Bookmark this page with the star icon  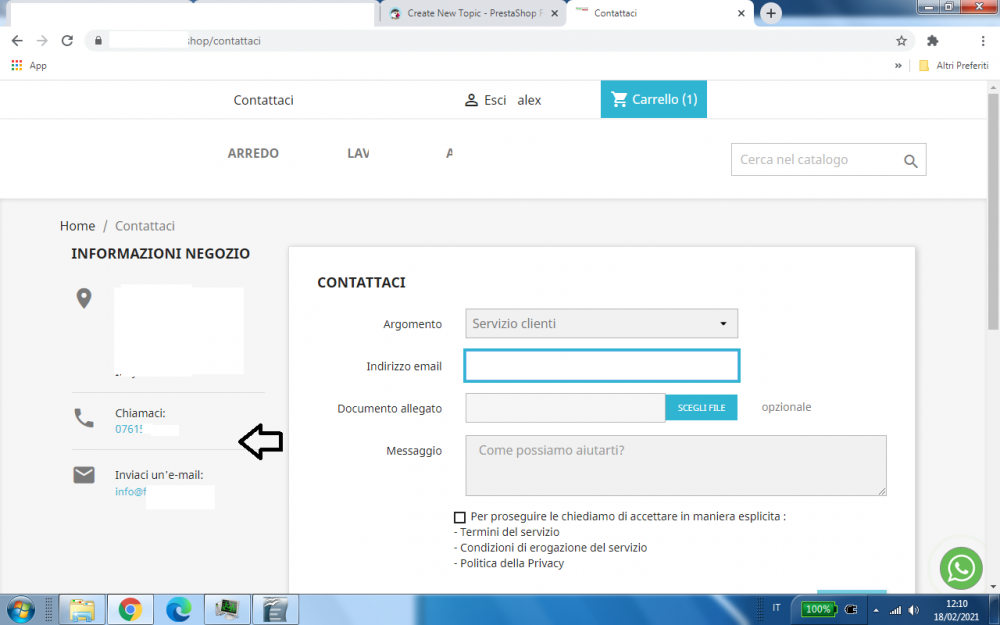901,41
